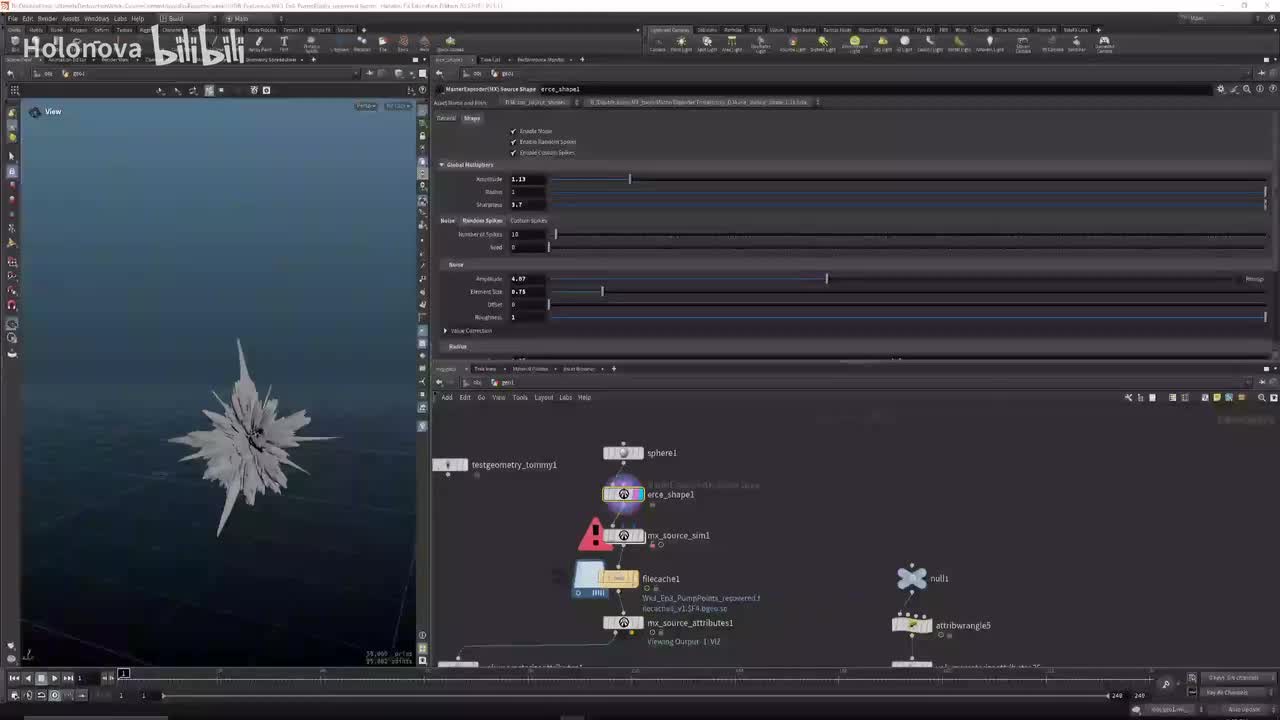Click the Spot Light shelf tool

pos(707,44)
